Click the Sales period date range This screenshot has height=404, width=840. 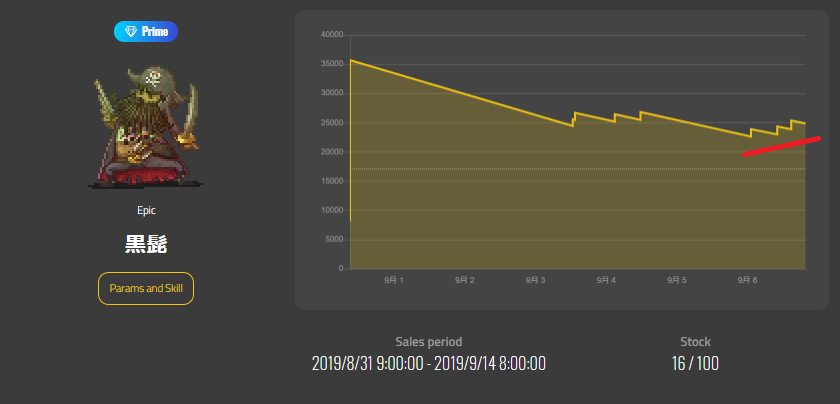(429, 363)
